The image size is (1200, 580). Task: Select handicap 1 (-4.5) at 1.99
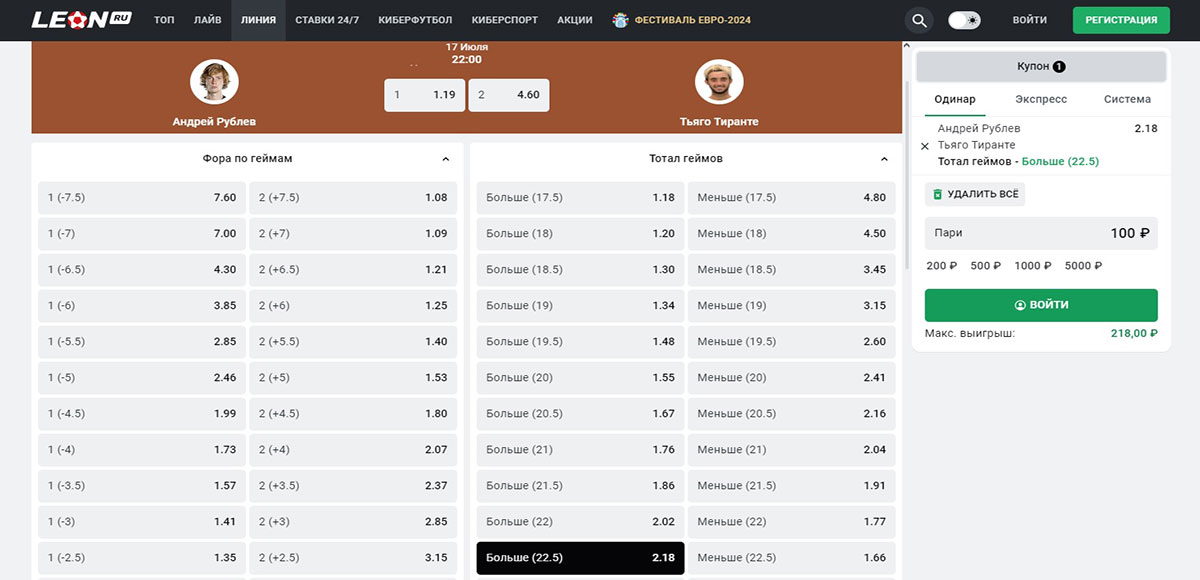pyautogui.click(x=142, y=414)
